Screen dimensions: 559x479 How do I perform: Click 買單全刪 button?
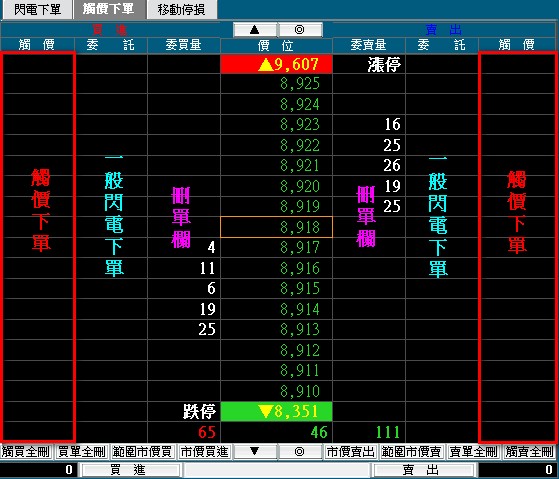click(82, 452)
